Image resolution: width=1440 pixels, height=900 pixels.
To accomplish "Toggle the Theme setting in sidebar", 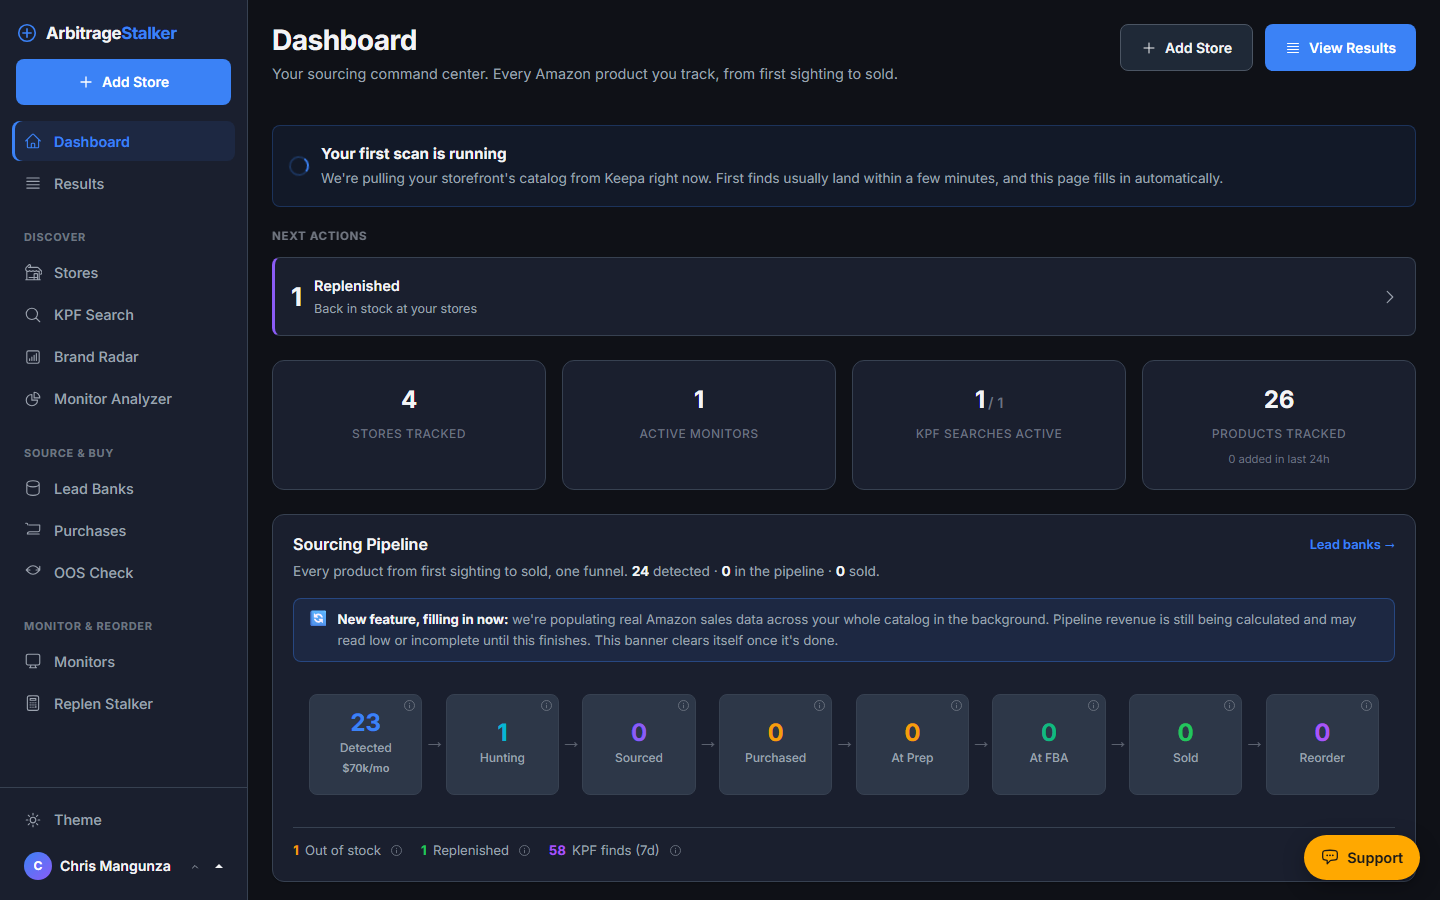I will [123, 820].
